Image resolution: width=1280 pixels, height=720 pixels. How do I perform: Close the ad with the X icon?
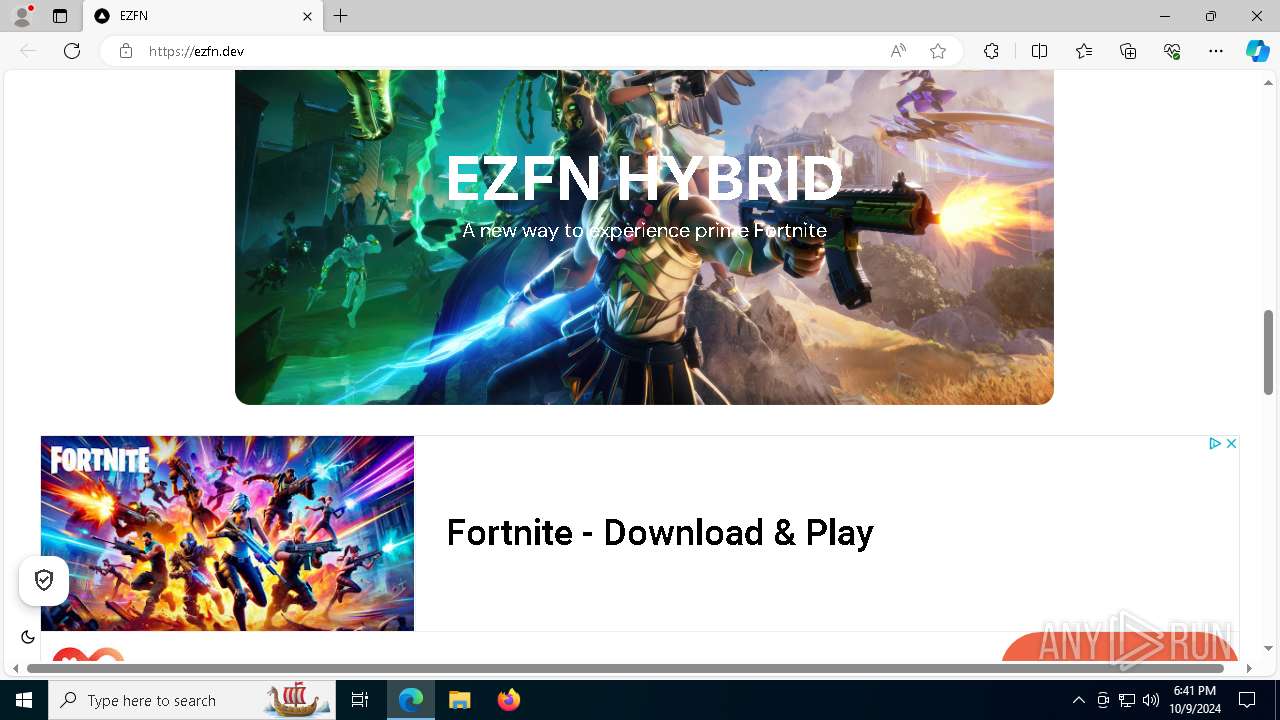pos(1231,443)
